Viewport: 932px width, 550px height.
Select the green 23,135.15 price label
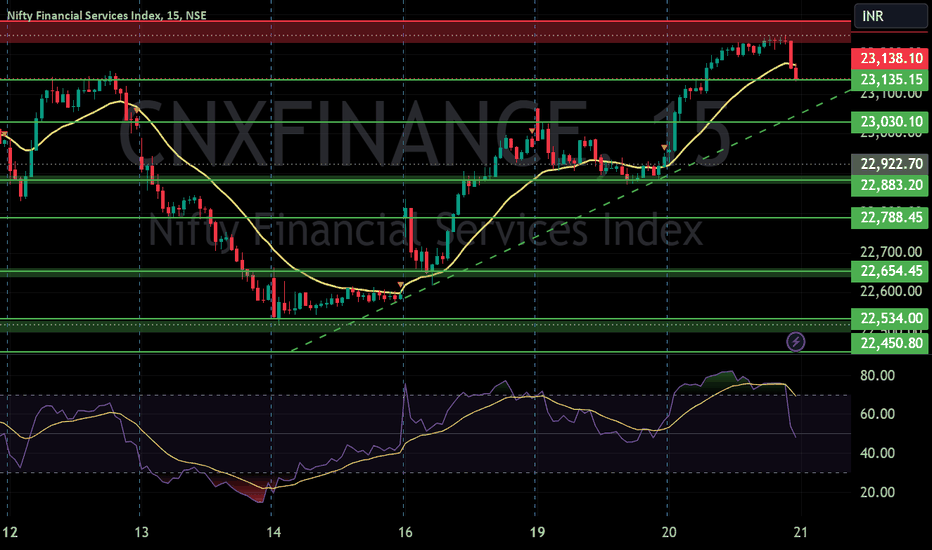[890, 80]
